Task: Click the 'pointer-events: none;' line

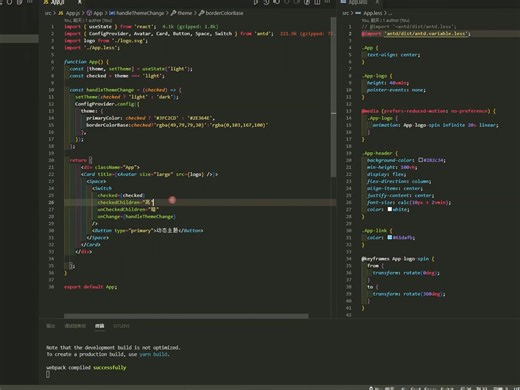Action: click(x=396, y=90)
